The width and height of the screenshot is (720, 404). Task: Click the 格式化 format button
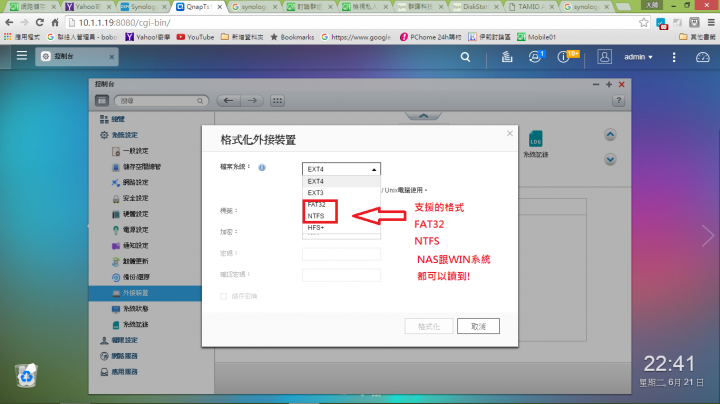click(429, 326)
